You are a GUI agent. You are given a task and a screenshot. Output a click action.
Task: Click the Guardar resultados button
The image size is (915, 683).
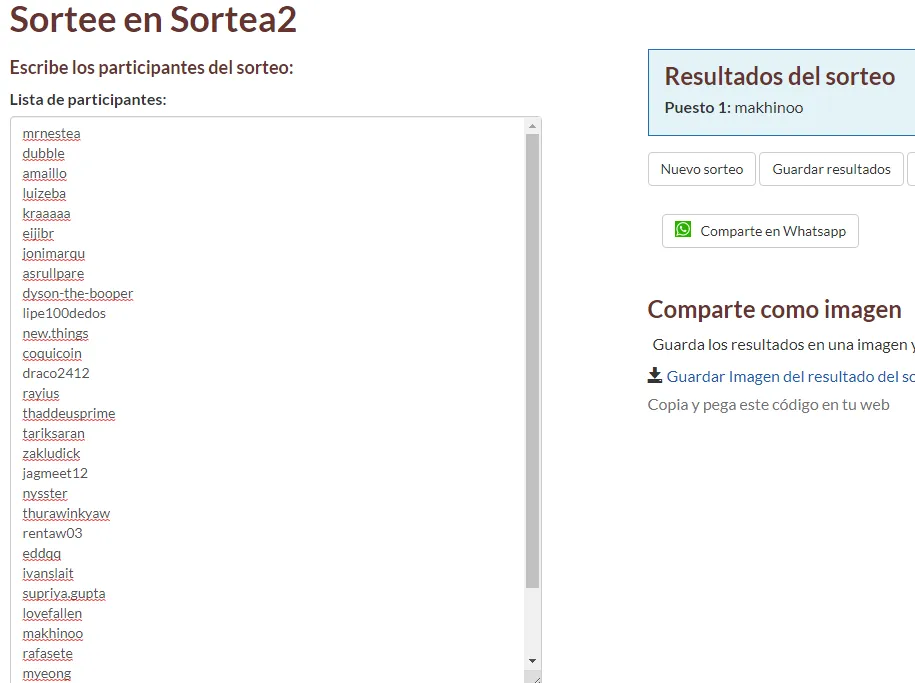(x=831, y=169)
